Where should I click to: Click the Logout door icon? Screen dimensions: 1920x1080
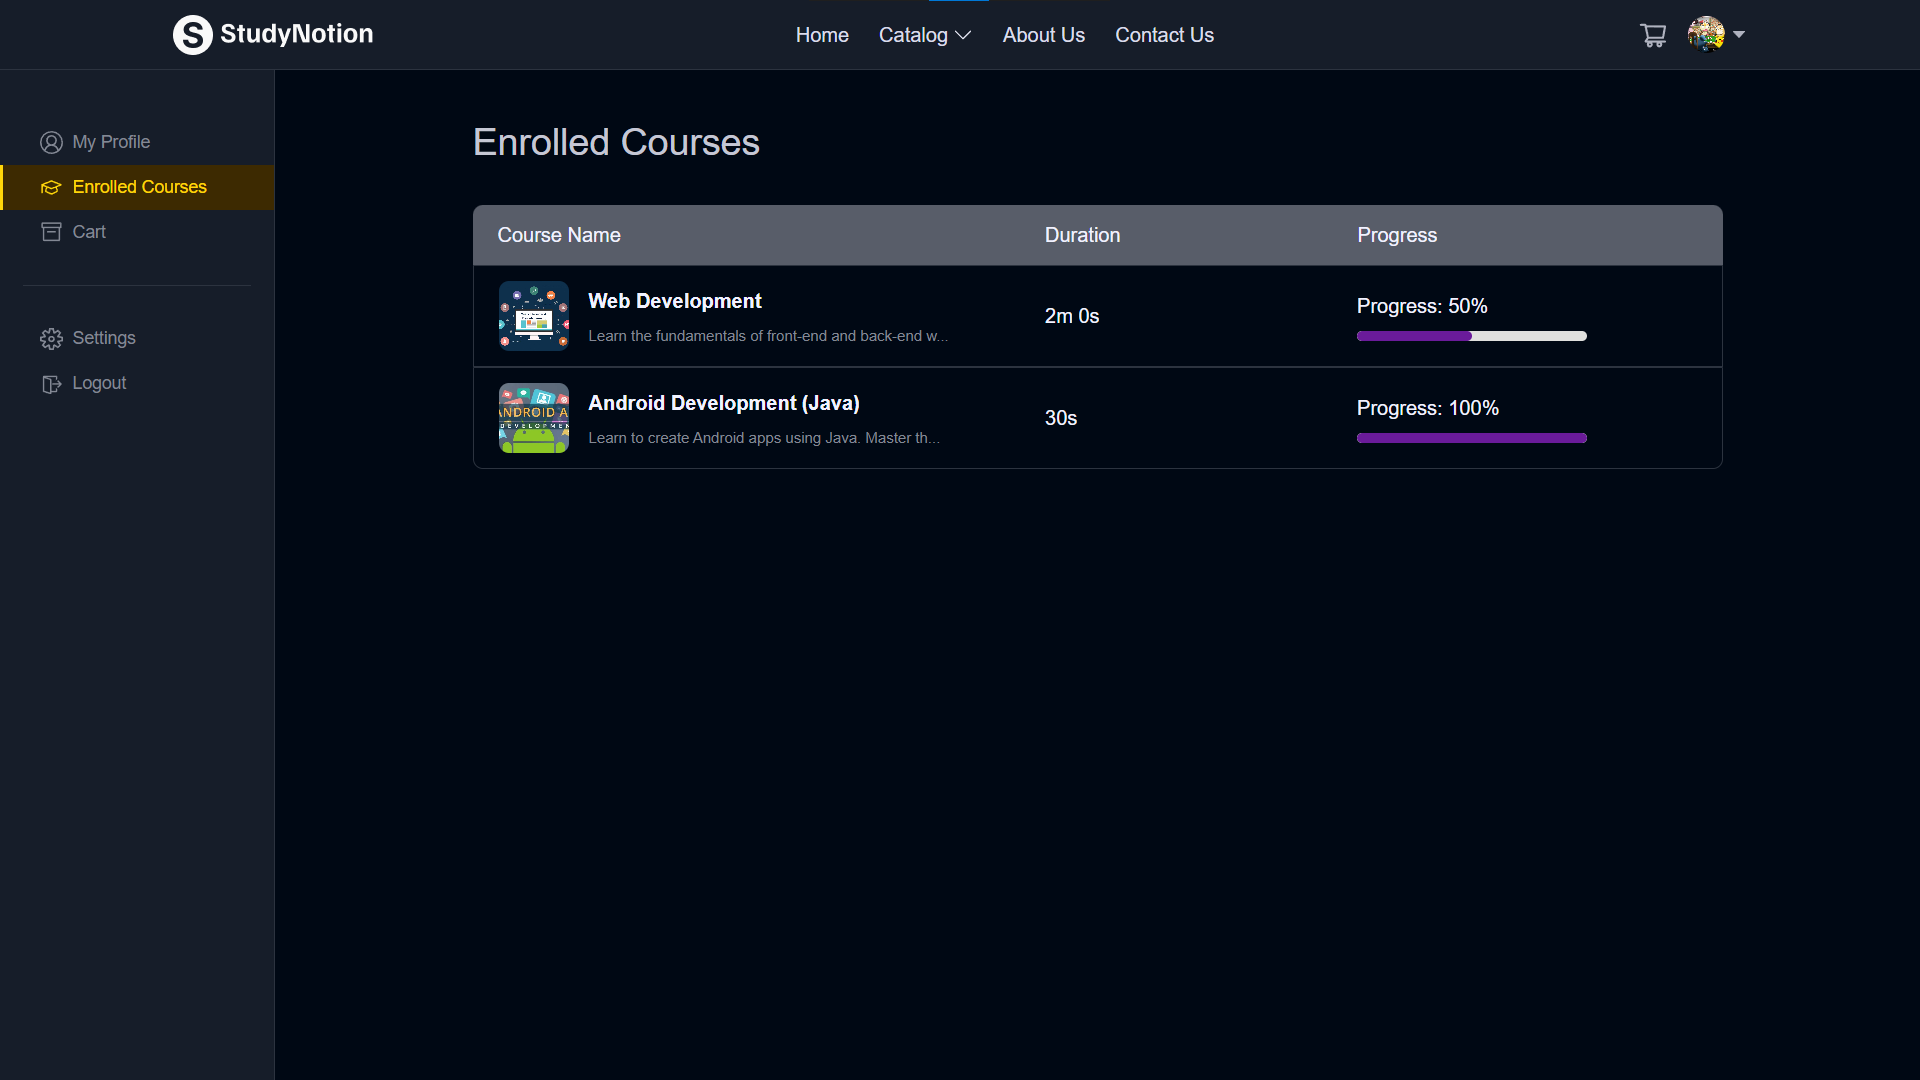coord(51,384)
